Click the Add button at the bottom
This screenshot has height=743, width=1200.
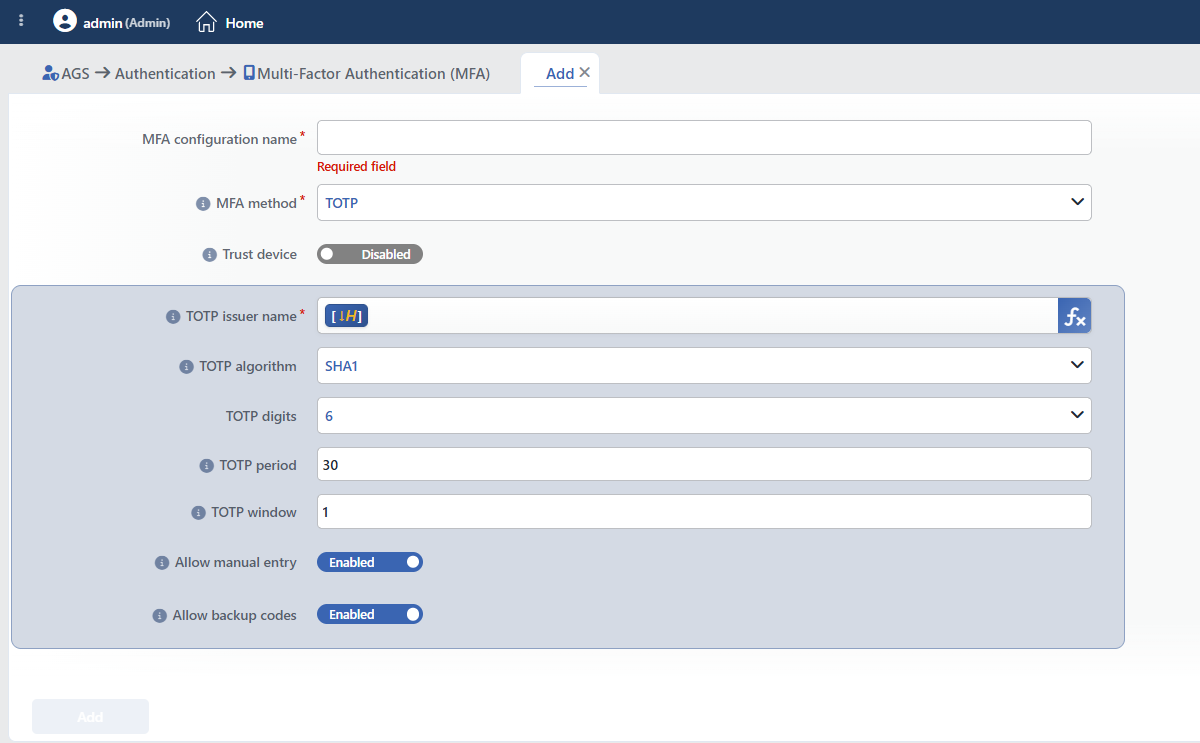tap(90, 717)
